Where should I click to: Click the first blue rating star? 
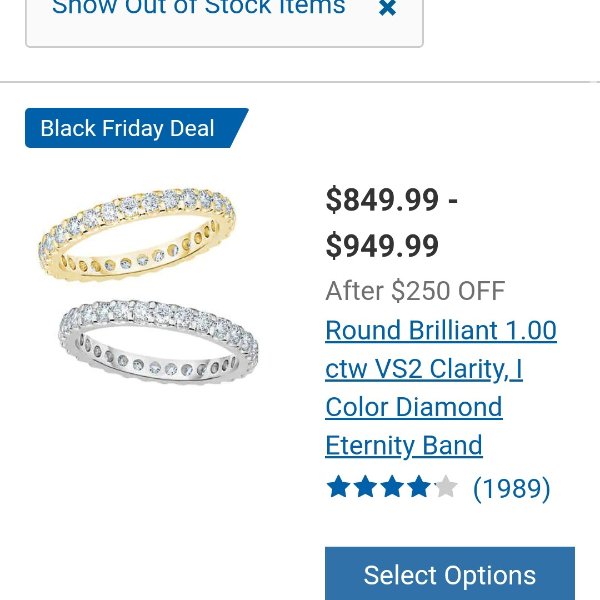(339, 487)
